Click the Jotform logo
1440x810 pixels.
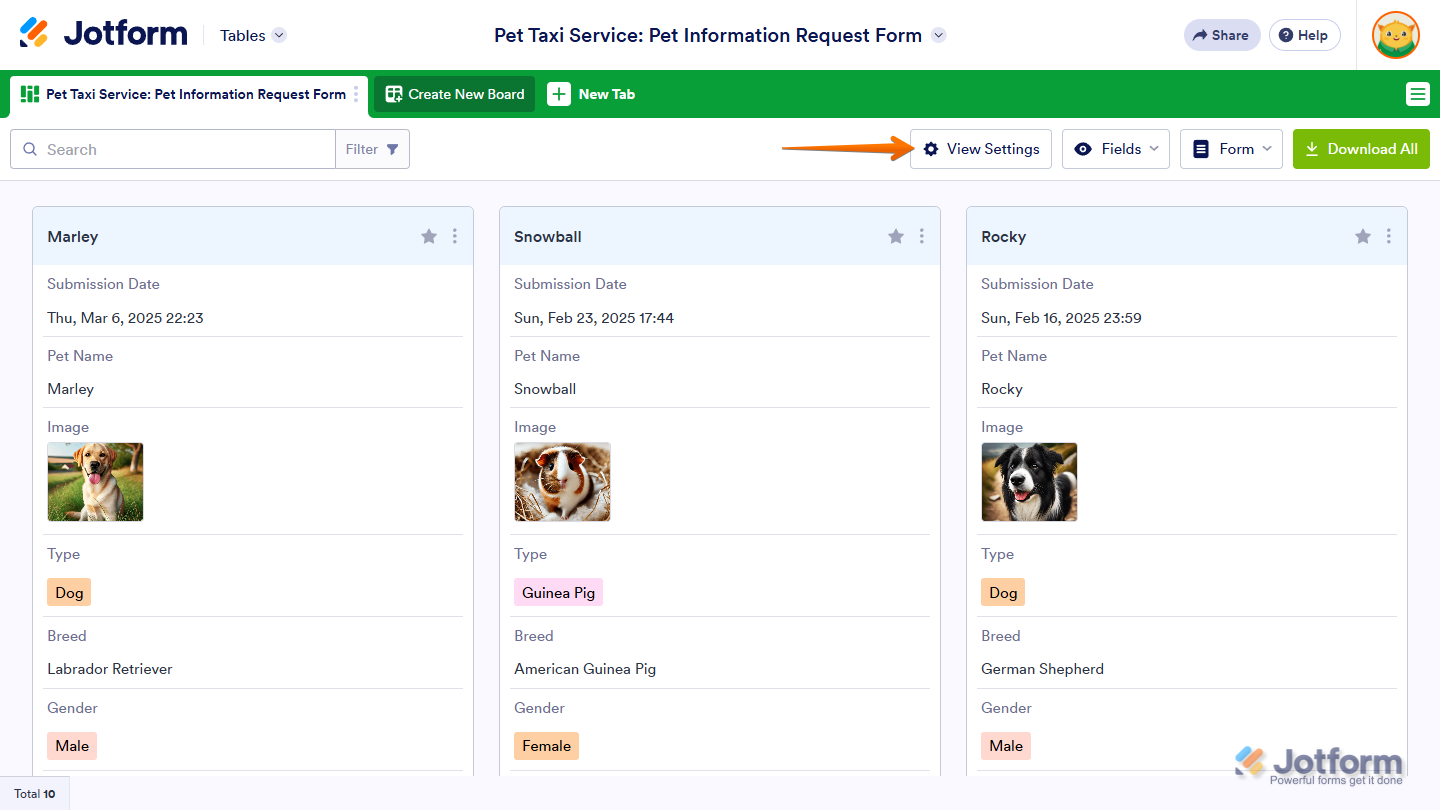pyautogui.click(x=104, y=34)
